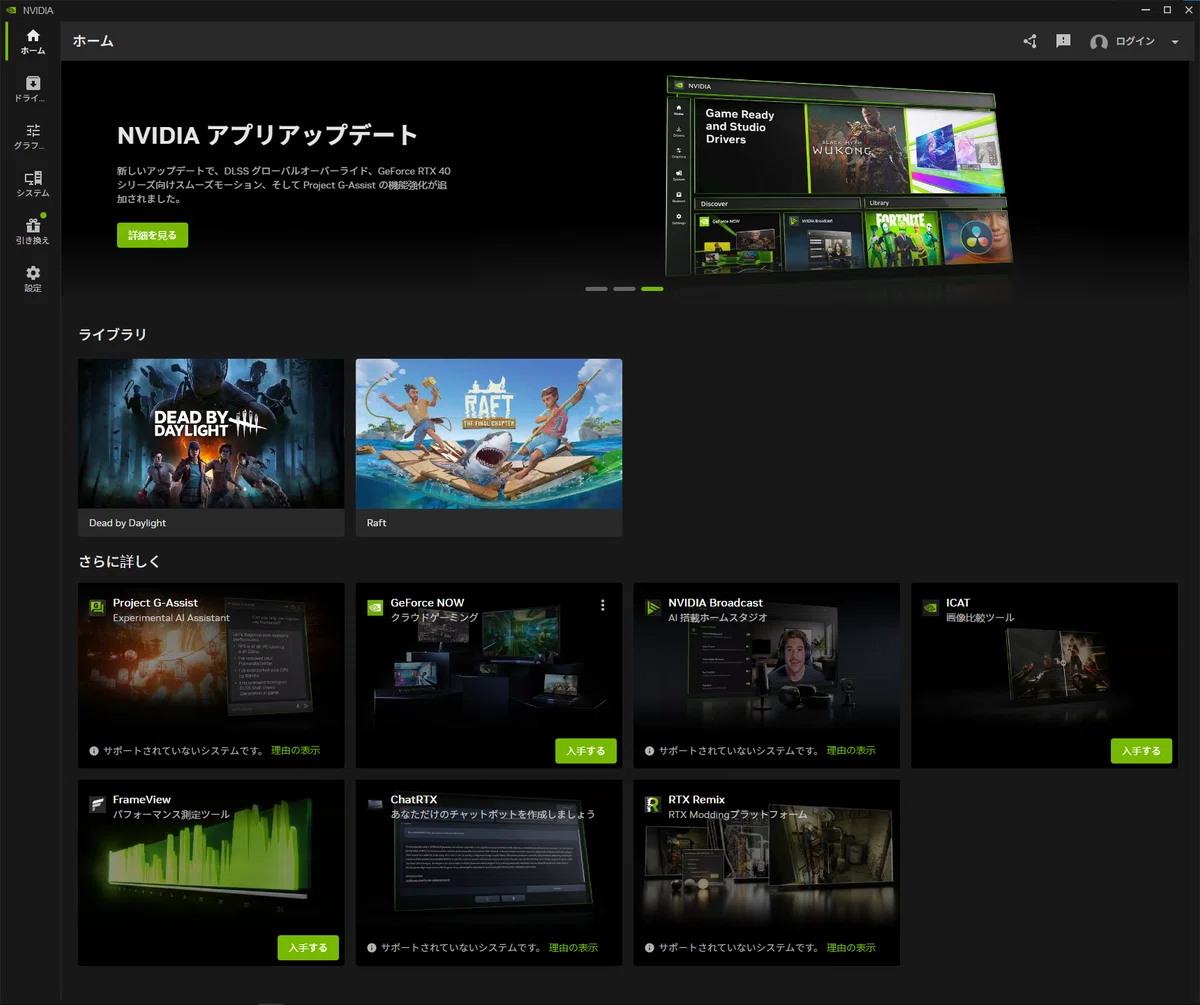
Task: Click the RTX Remix title text
Action: 697,800
